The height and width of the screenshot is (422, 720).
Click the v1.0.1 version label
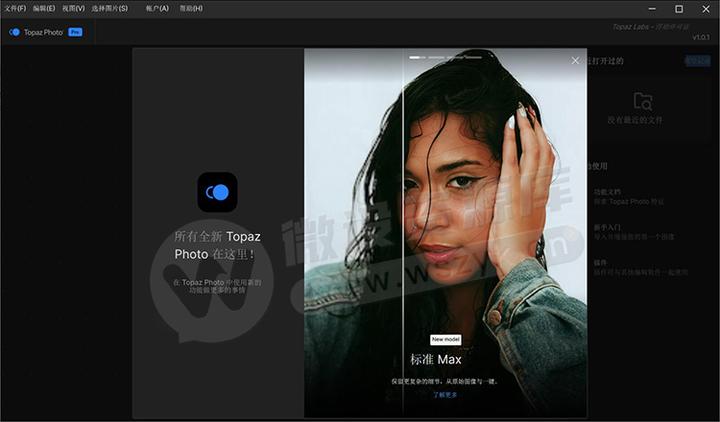(x=701, y=37)
